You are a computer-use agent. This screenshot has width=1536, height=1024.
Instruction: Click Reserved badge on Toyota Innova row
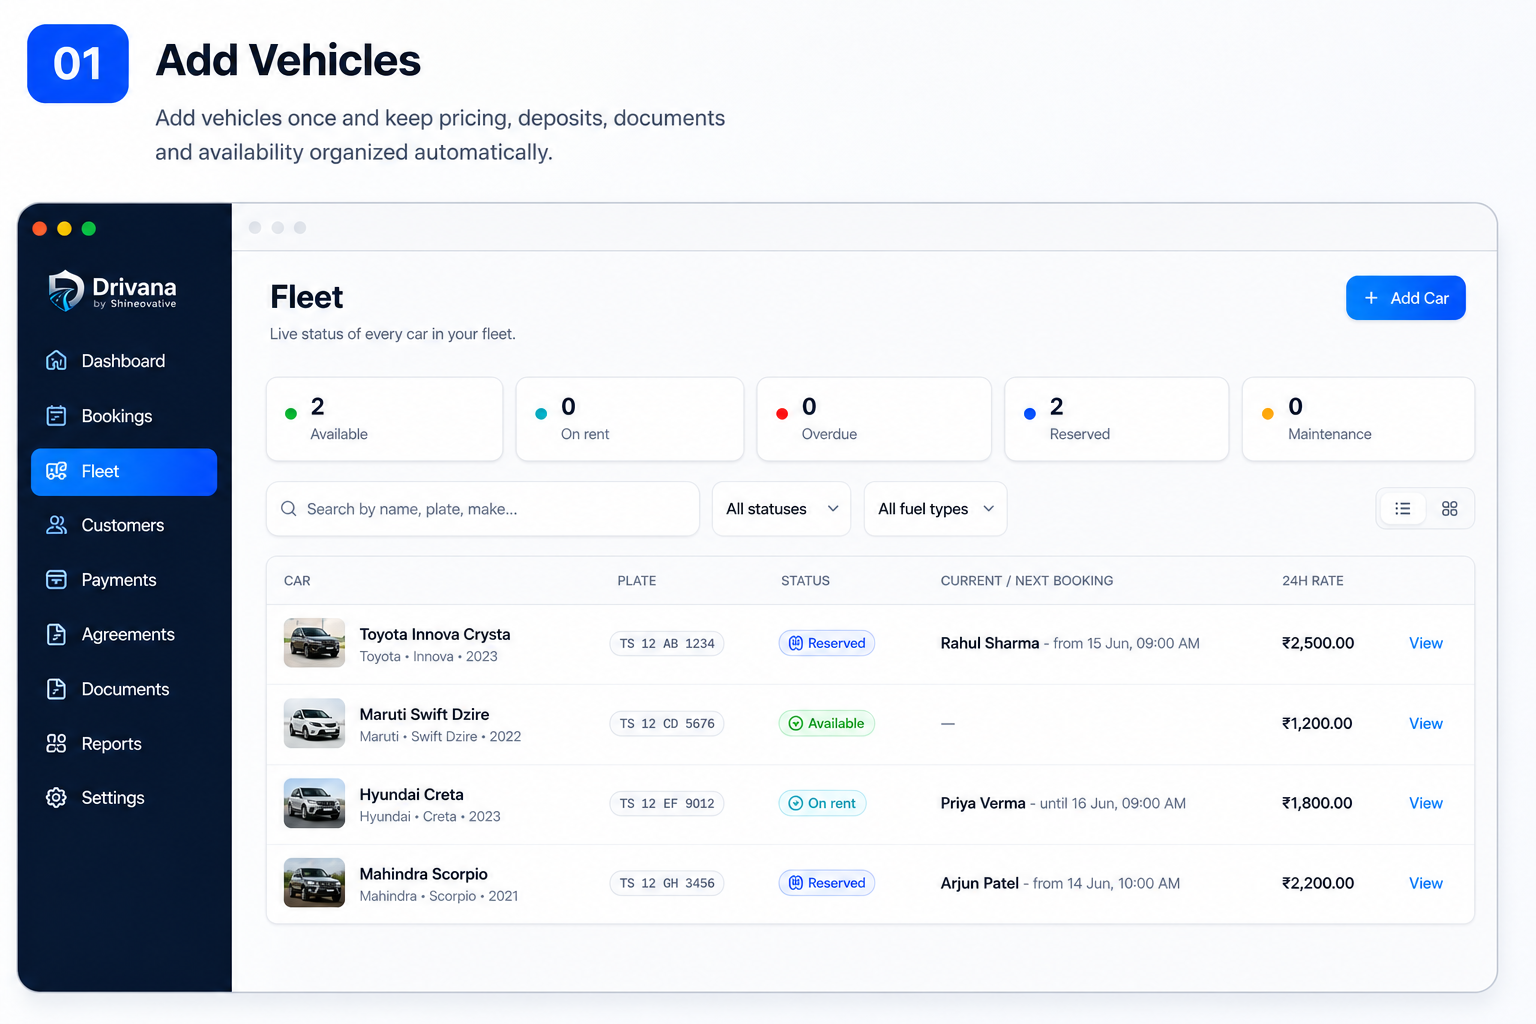coord(827,643)
